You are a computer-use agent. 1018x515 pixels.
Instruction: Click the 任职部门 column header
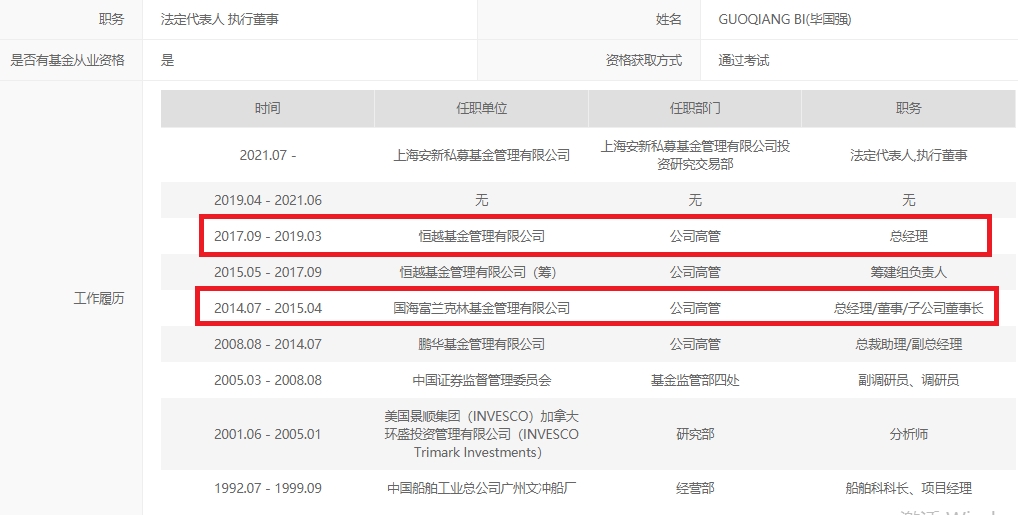[x=695, y=108]
